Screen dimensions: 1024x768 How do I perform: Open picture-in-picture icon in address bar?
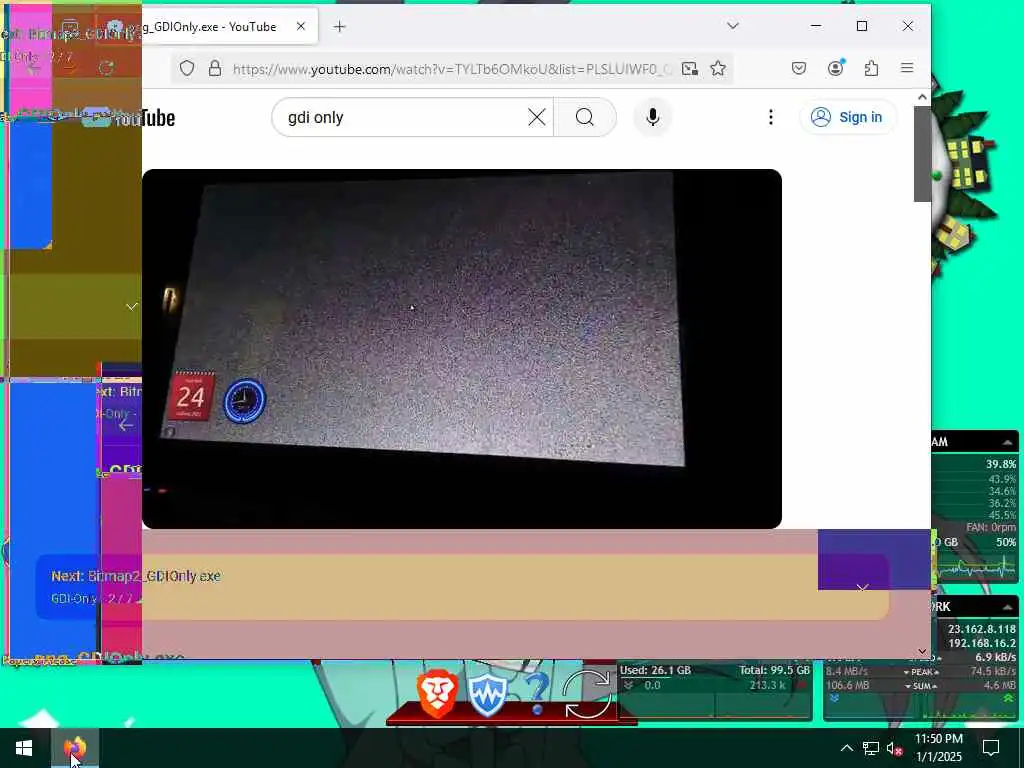click(690, 69)
